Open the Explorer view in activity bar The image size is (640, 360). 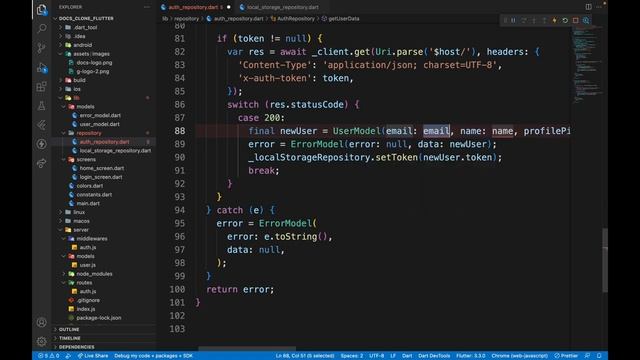pos(42,9)
